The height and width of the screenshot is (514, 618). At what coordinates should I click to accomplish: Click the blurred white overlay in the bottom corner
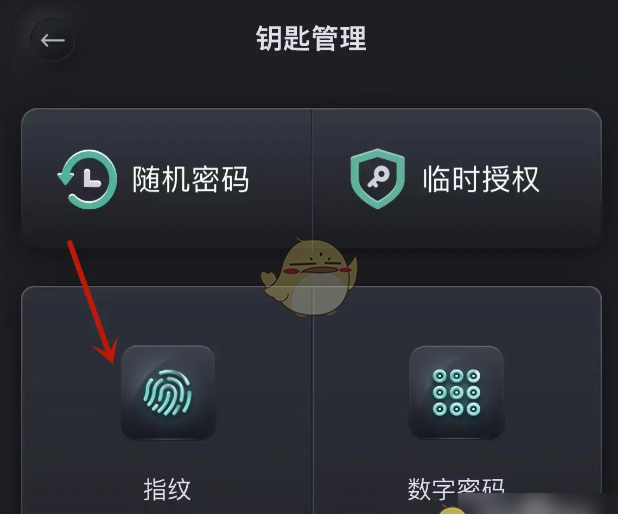click(x=538, y=504)
